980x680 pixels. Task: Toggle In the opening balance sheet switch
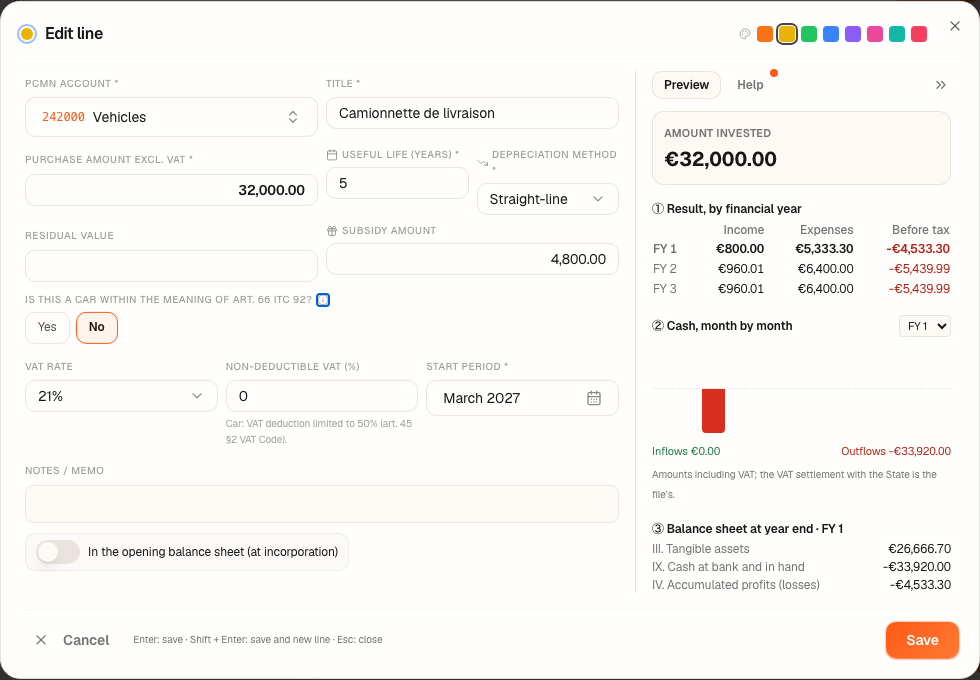coord(58,552)
